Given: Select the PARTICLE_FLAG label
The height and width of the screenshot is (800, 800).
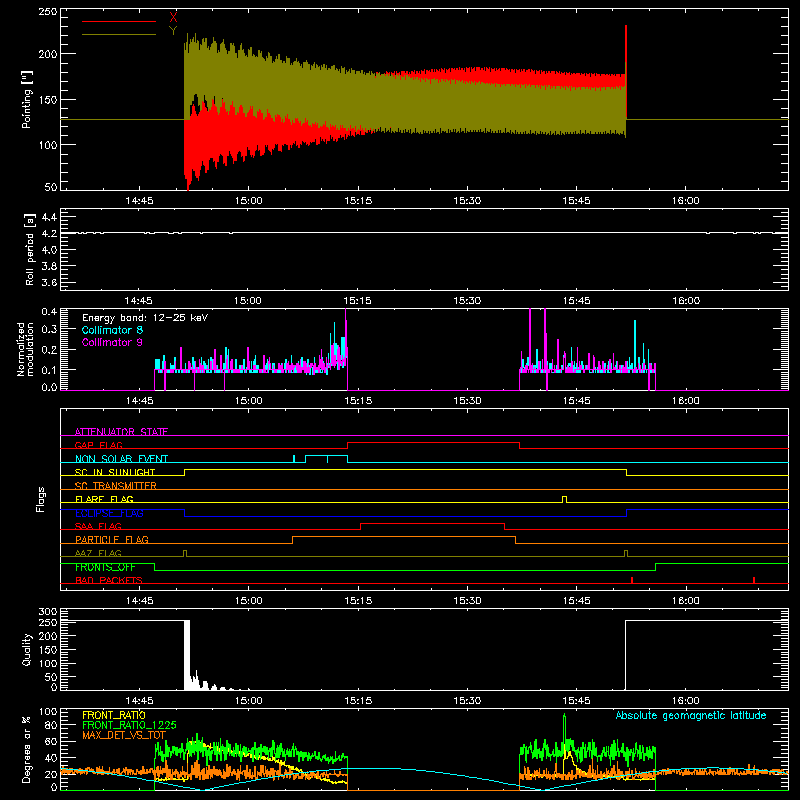Looking at the screenshot, I should click(x=112, y=539).
